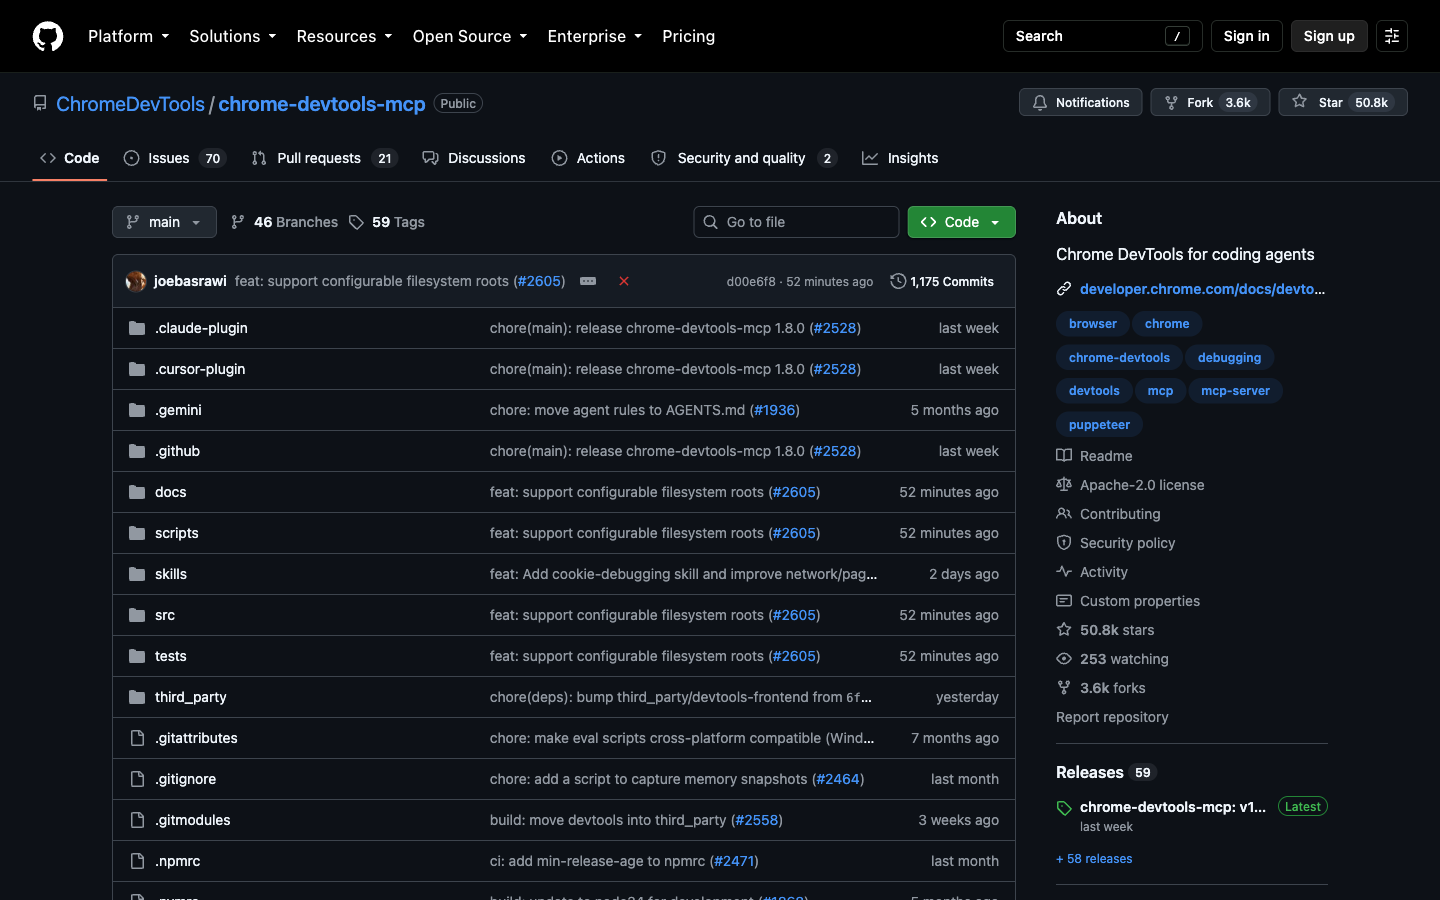Select the mcp-server topic tag
Screen dimensions: 1440x900
pos(1235,391)
